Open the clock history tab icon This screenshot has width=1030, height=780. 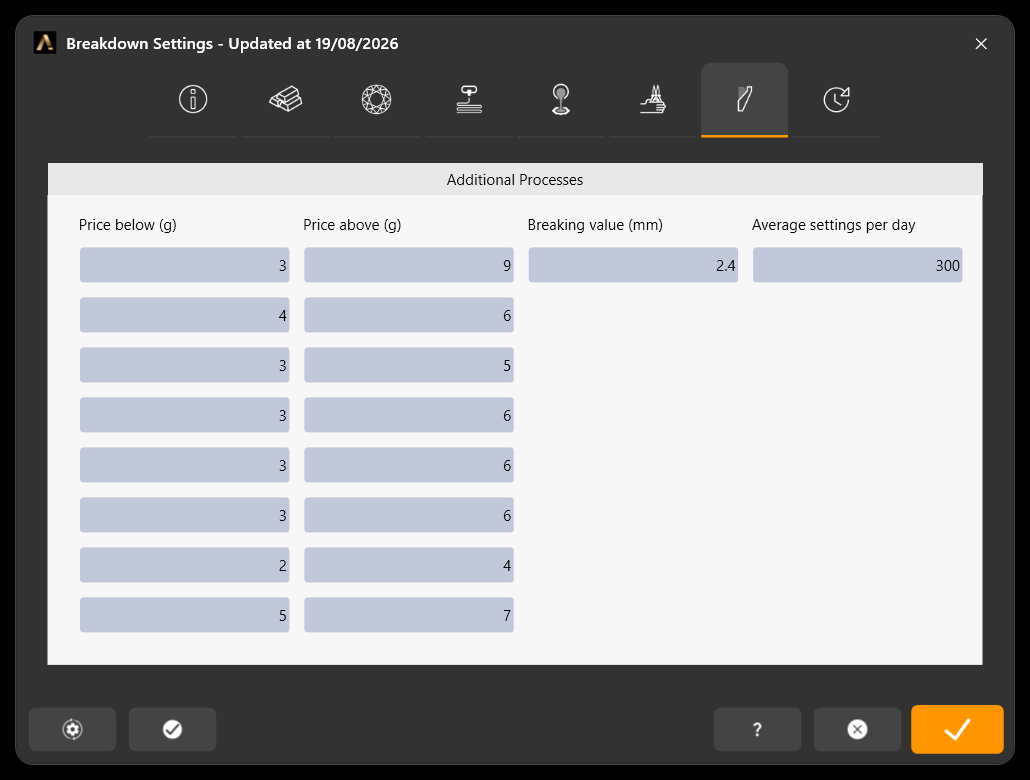[x=836, y=100]
